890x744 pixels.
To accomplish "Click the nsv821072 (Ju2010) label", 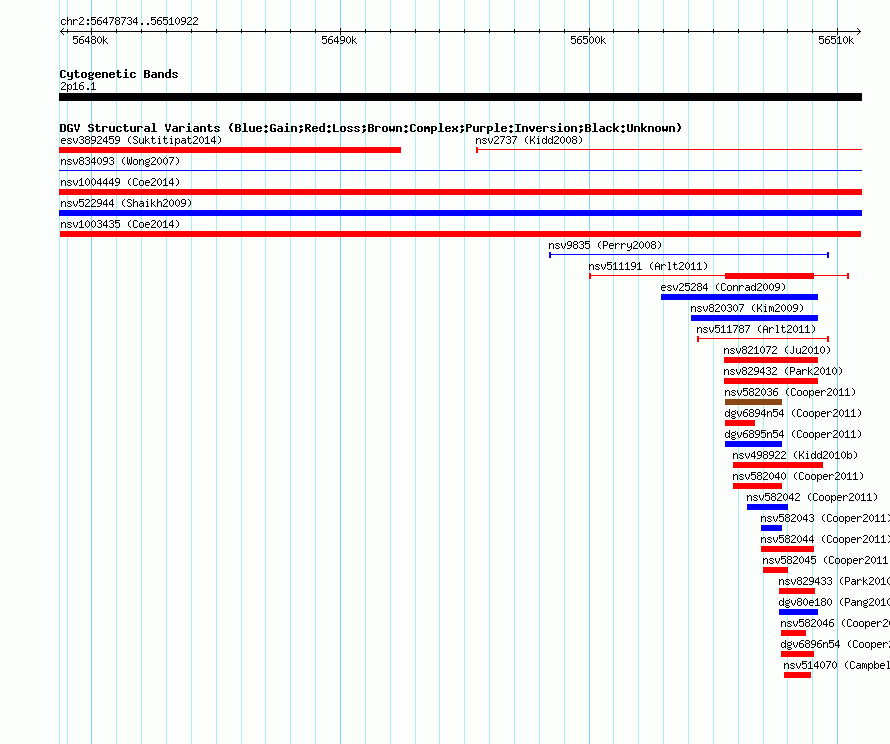I will tap(777, 350).
